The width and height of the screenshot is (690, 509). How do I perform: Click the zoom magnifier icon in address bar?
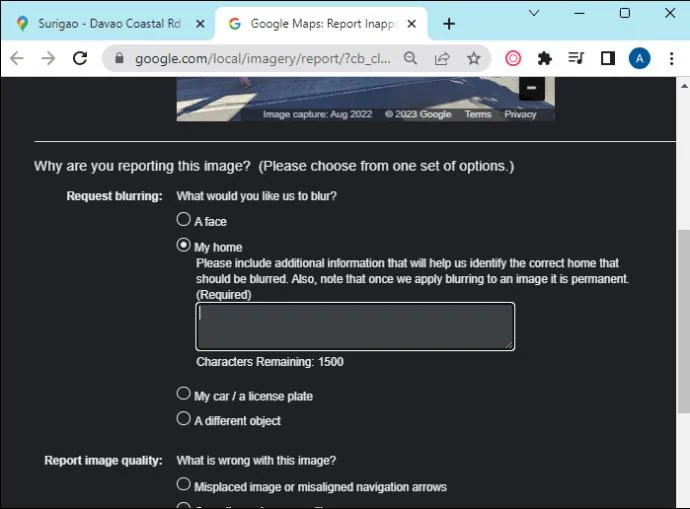click(x=410, y=58)
